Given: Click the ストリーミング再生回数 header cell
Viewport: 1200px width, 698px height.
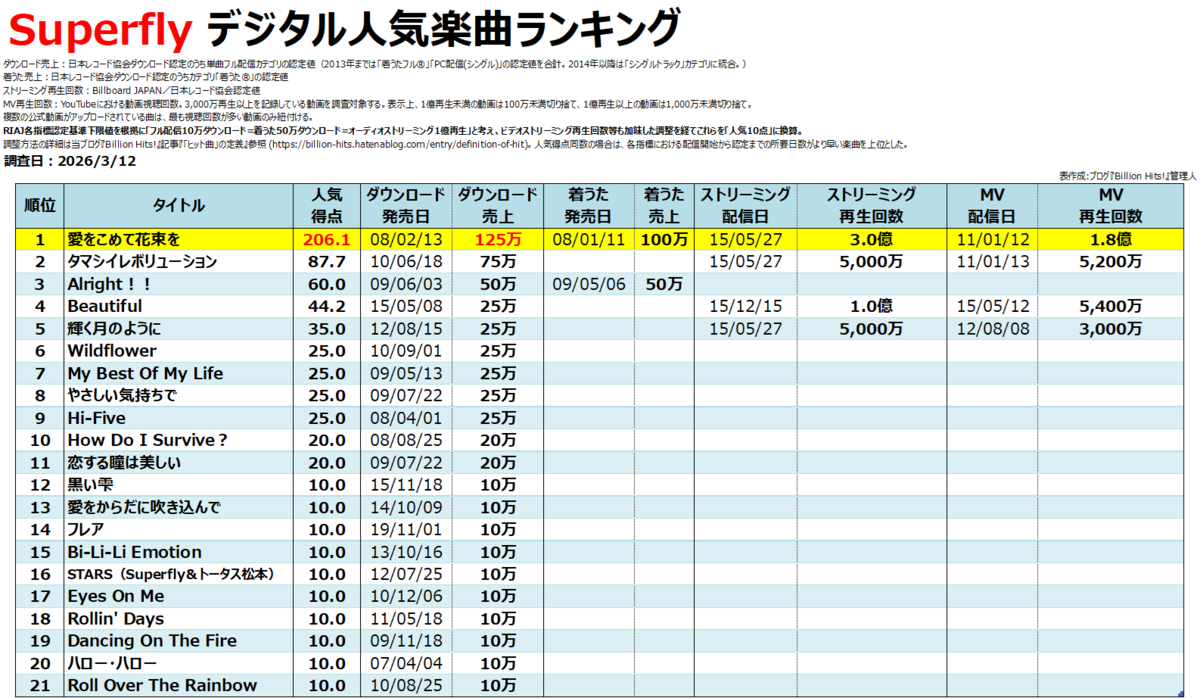Looking at the screenshot, I should click(x=870, y=205).
